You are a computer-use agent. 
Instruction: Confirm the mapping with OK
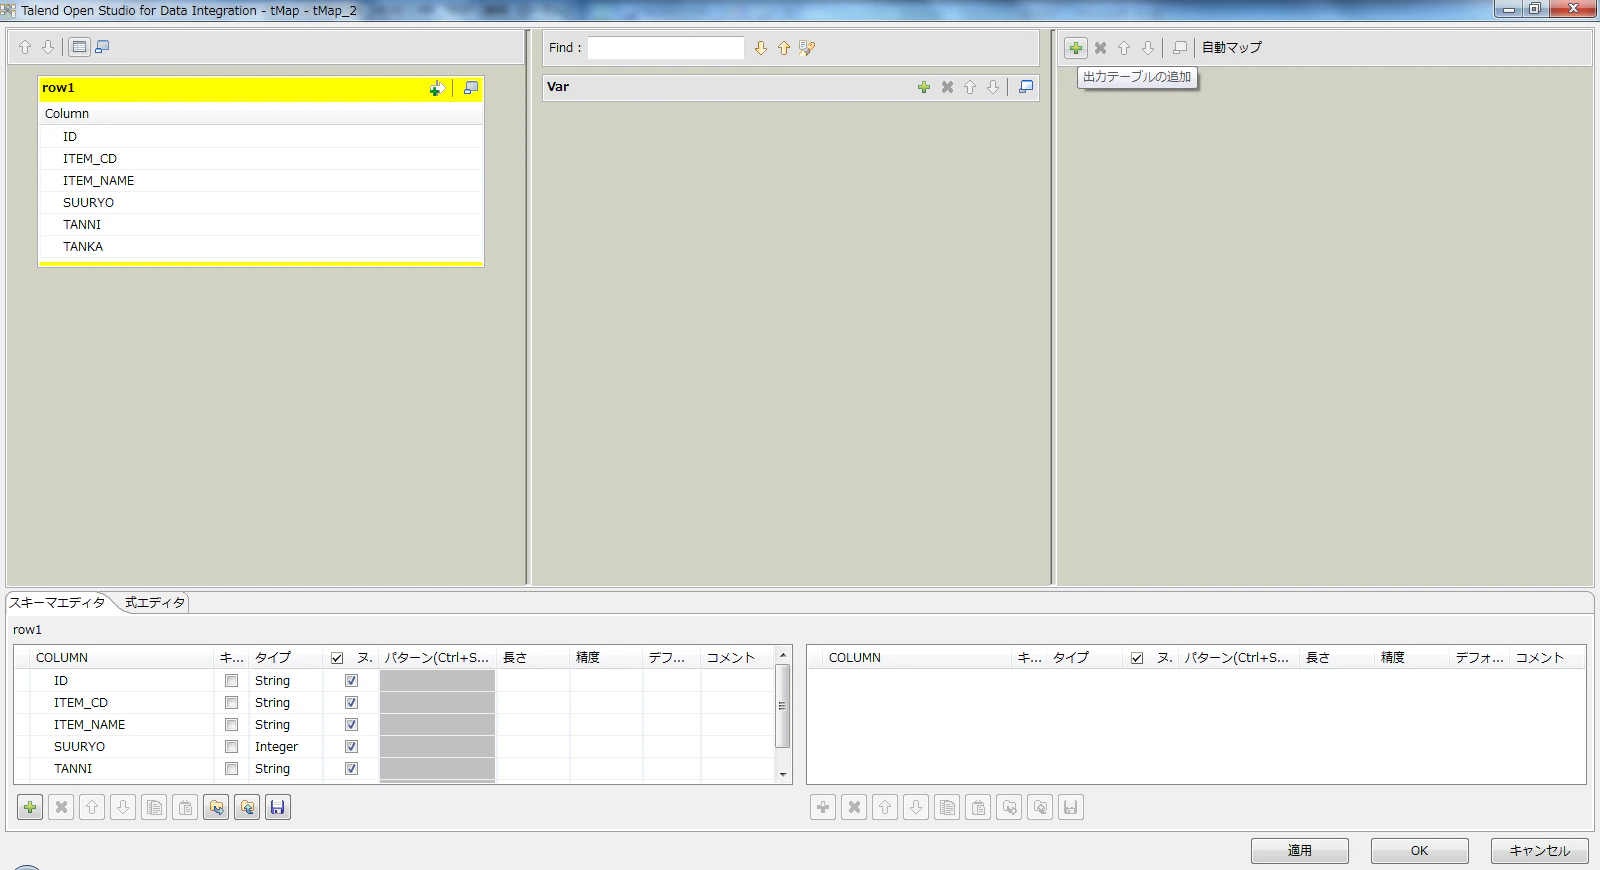pos(1419,851)
